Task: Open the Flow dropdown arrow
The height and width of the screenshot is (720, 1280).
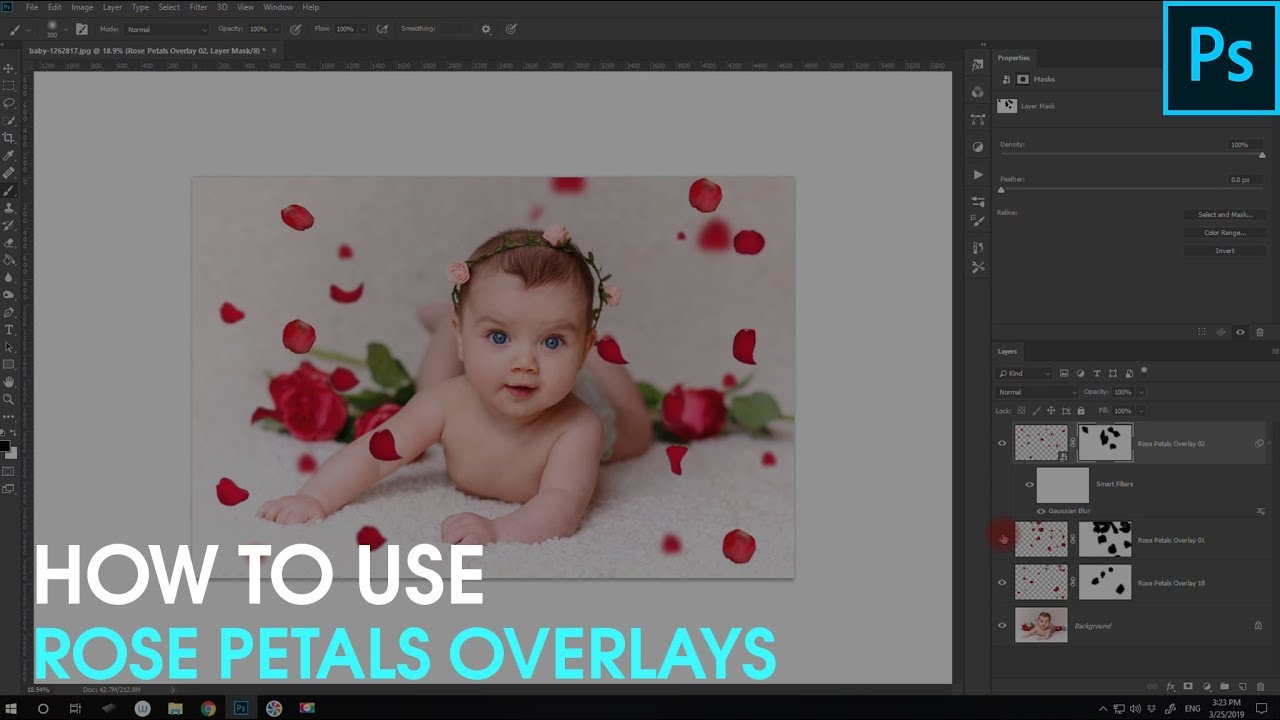Action: (364, 29)
